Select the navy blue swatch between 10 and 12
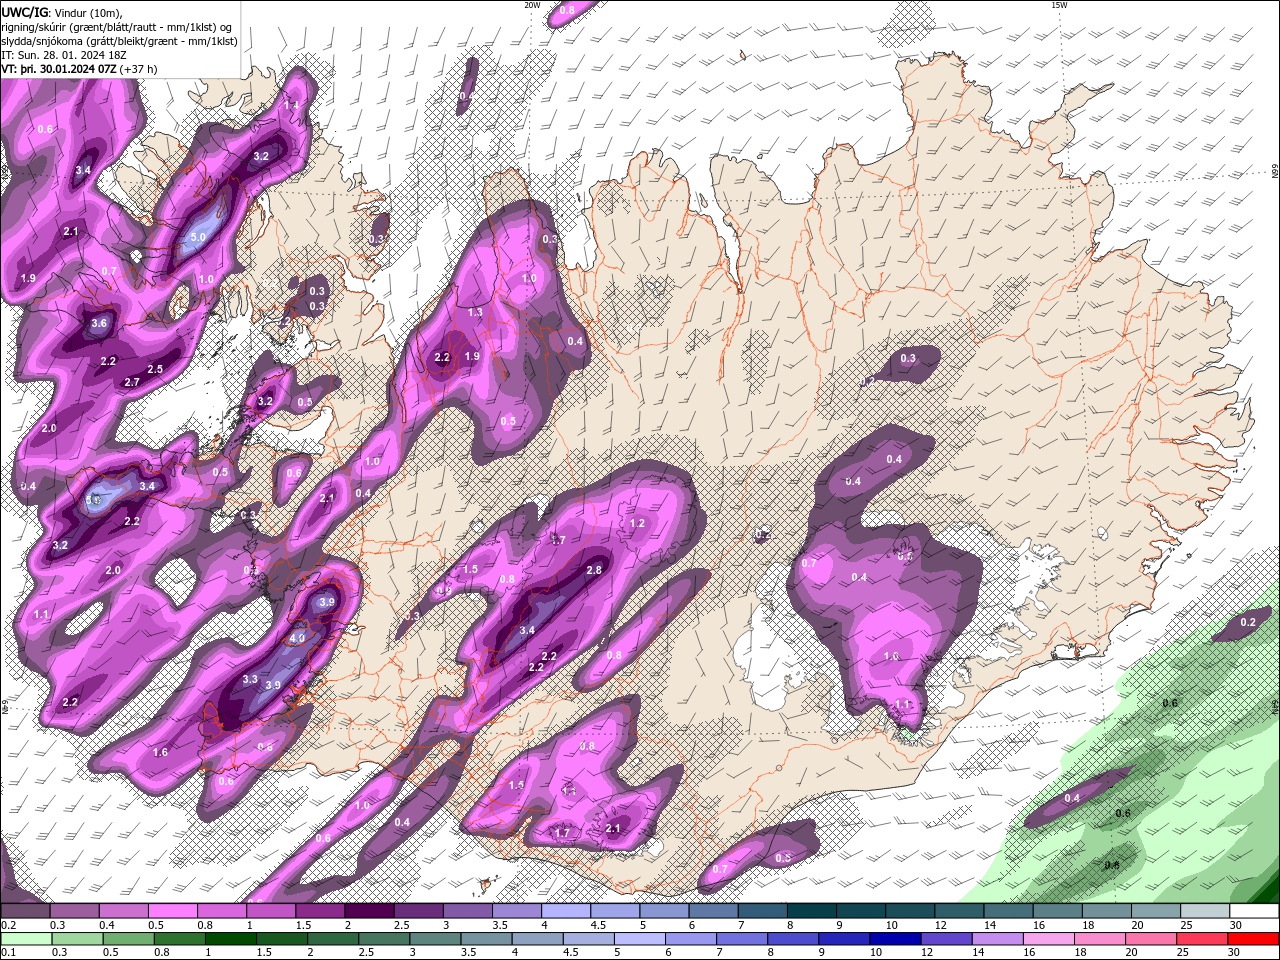Image resolution: width=1280 pixels, height=960 pixels. pyautogui.click(x=895, y=939)
